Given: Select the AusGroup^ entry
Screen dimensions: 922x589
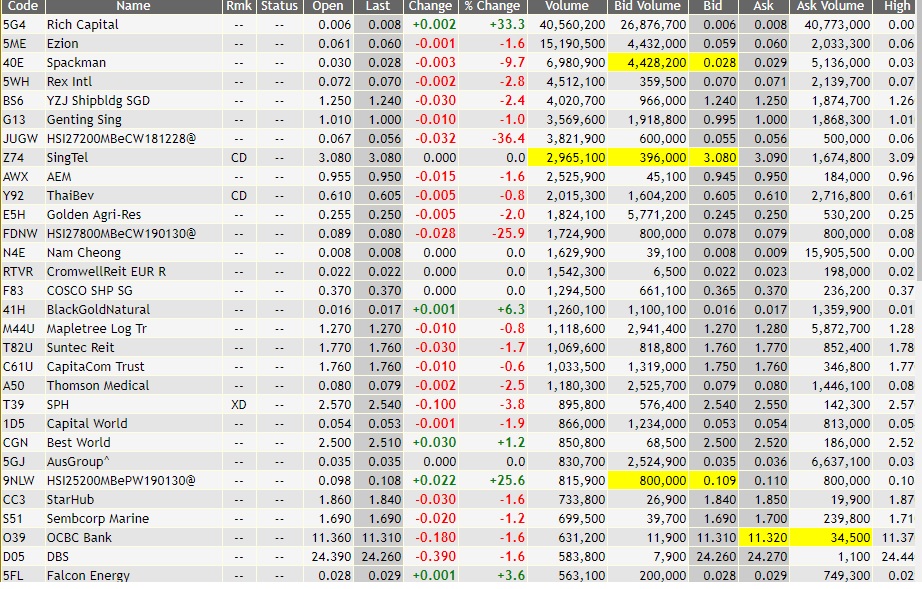Looking at the screenshot, I should point(78,461).
